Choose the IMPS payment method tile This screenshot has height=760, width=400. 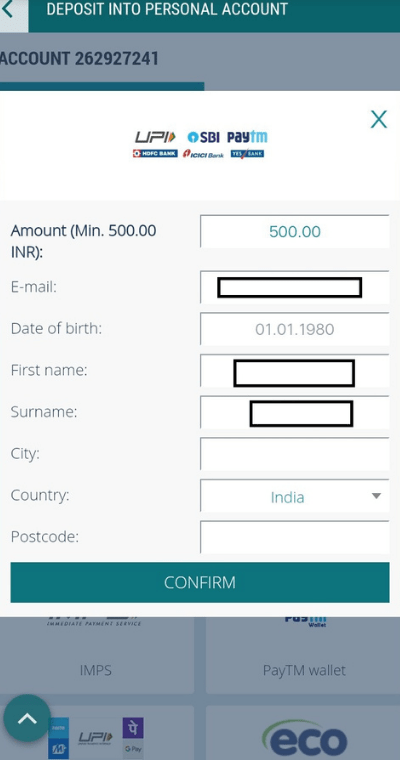[x=96, y=654]
